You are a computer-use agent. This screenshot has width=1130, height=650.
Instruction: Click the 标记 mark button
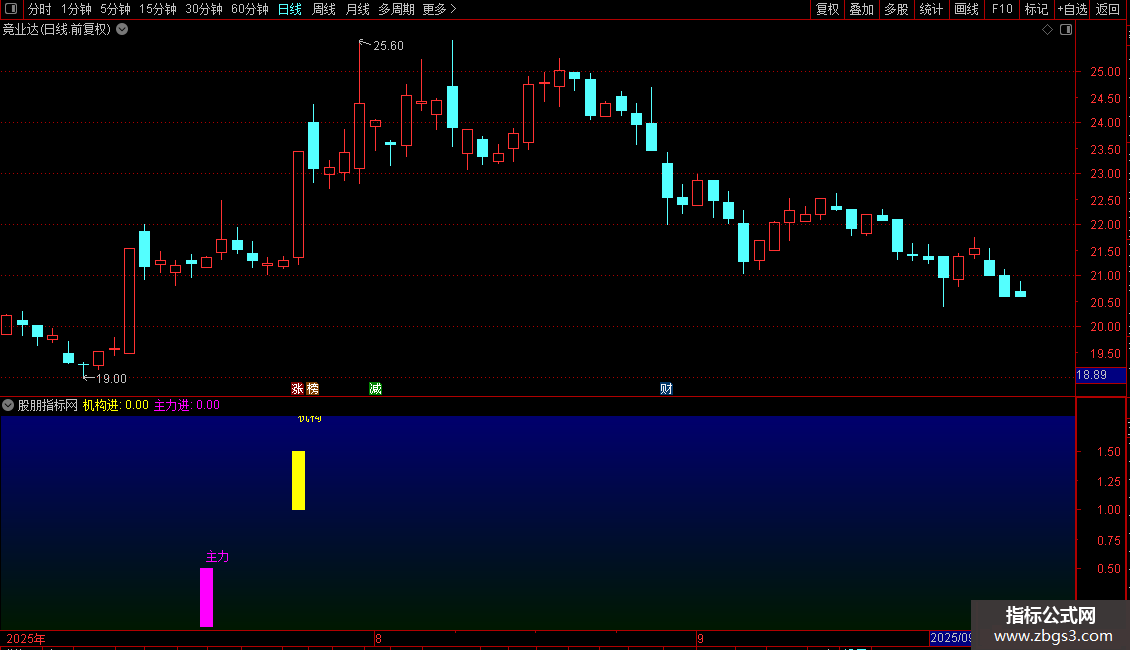[1036, 9]
